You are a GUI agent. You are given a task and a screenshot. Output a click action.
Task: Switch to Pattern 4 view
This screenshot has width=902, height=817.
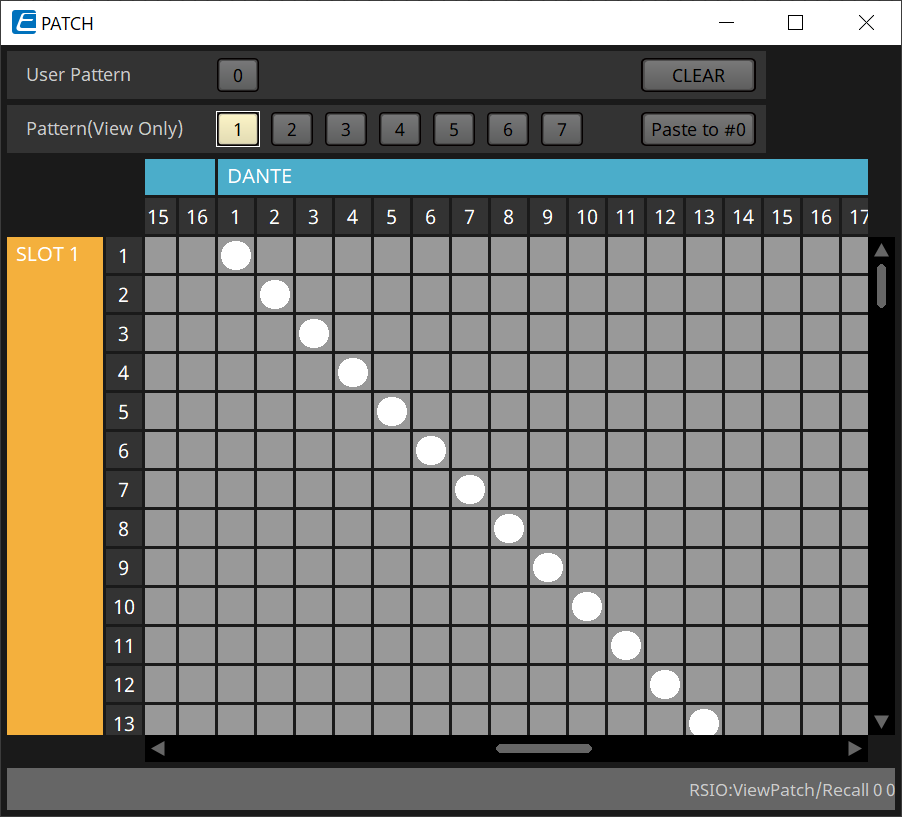(x=400, y=129)
